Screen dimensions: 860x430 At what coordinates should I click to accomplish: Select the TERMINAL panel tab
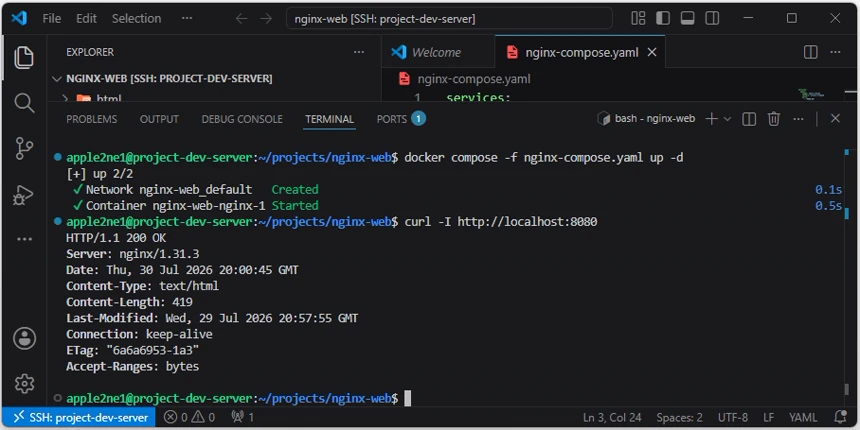click(330, 119)
